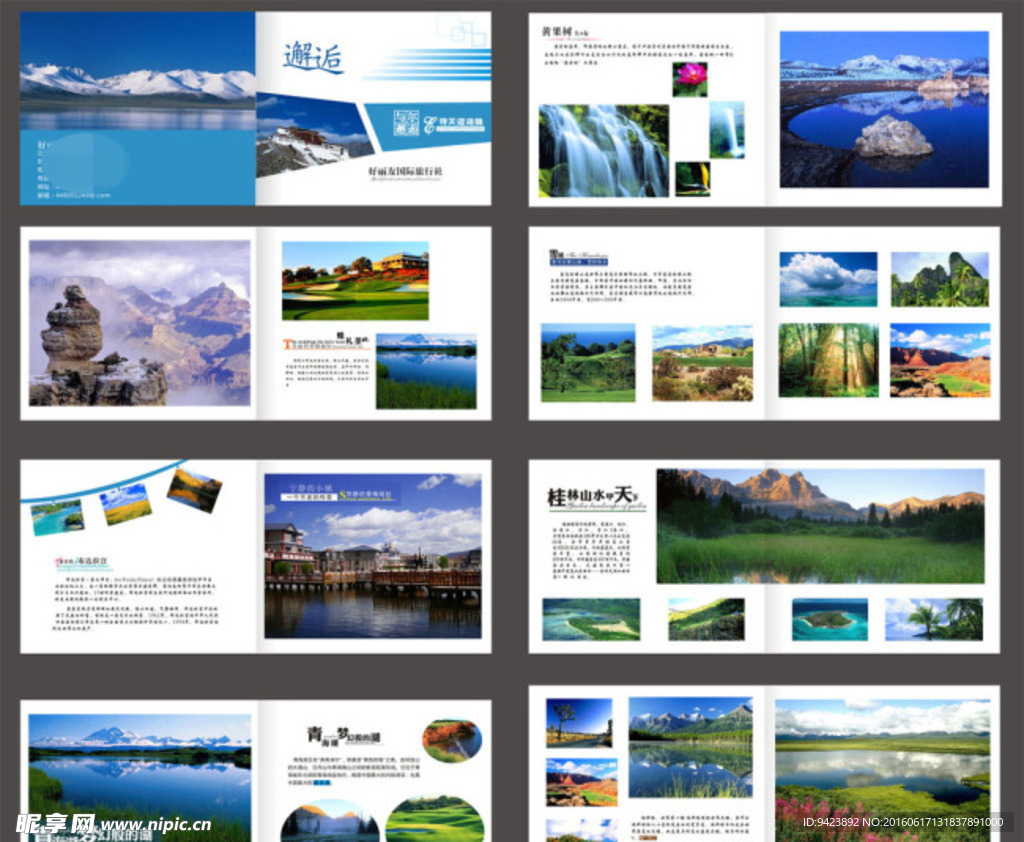Click the 邂逅 cover title
This screenshot has width=1024, height=842.
pyautogui.click(x=313, y=57)
